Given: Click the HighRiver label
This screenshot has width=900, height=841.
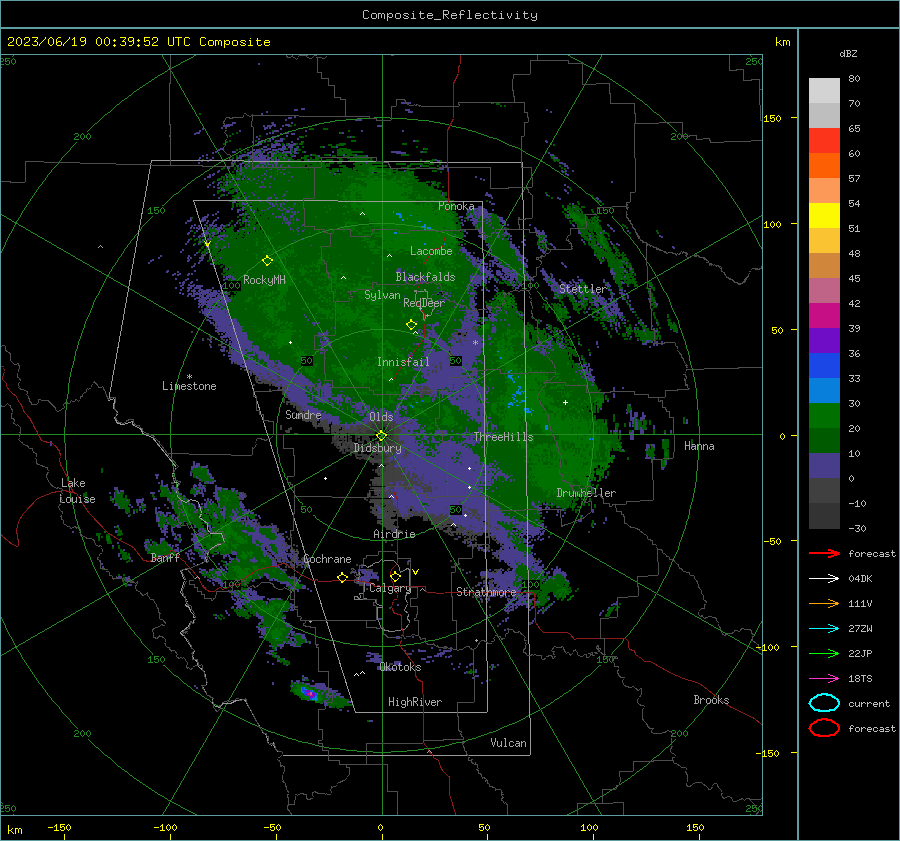Looking at the screenshot, I should point(414,702).
